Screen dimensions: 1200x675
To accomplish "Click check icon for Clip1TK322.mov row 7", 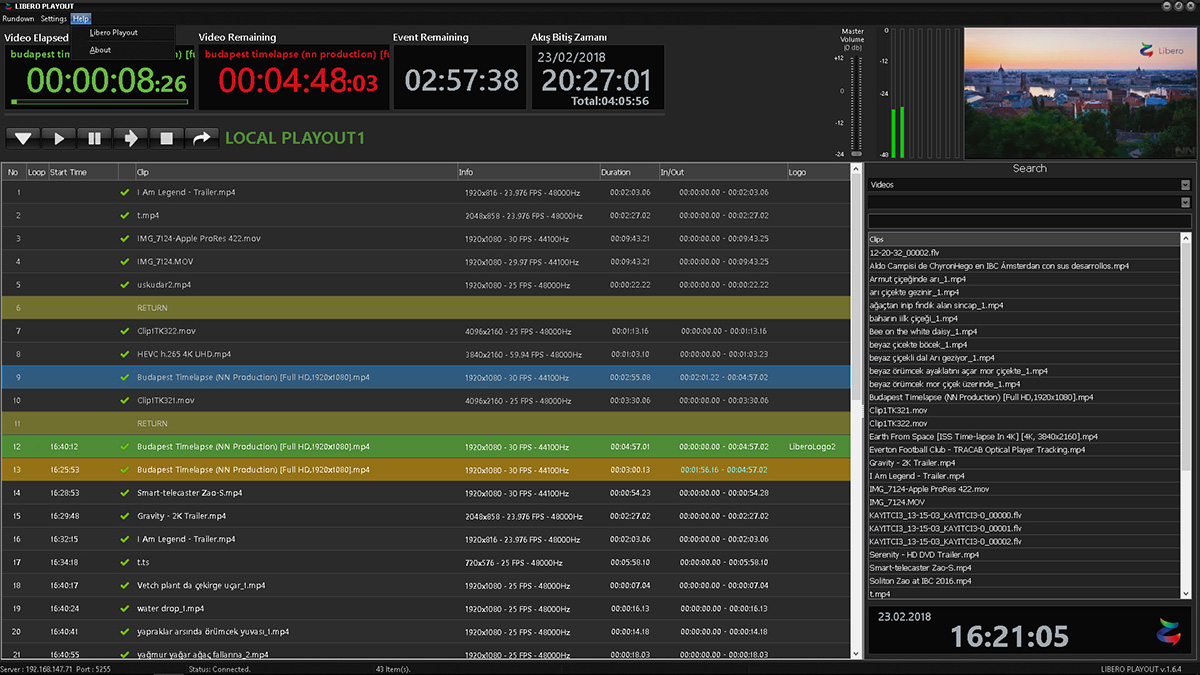I will (x=125, y=330).
